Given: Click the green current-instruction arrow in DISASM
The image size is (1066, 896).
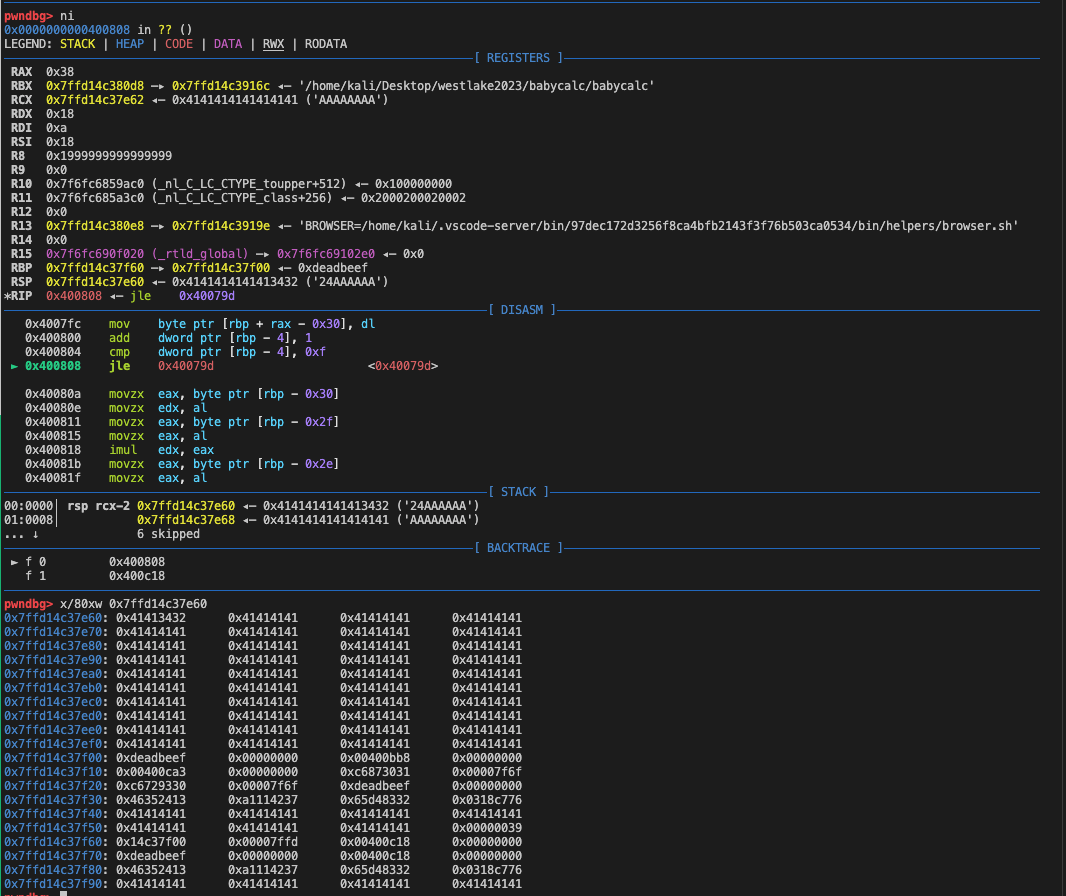Looking at the screenshot, I should pos(14,366).
